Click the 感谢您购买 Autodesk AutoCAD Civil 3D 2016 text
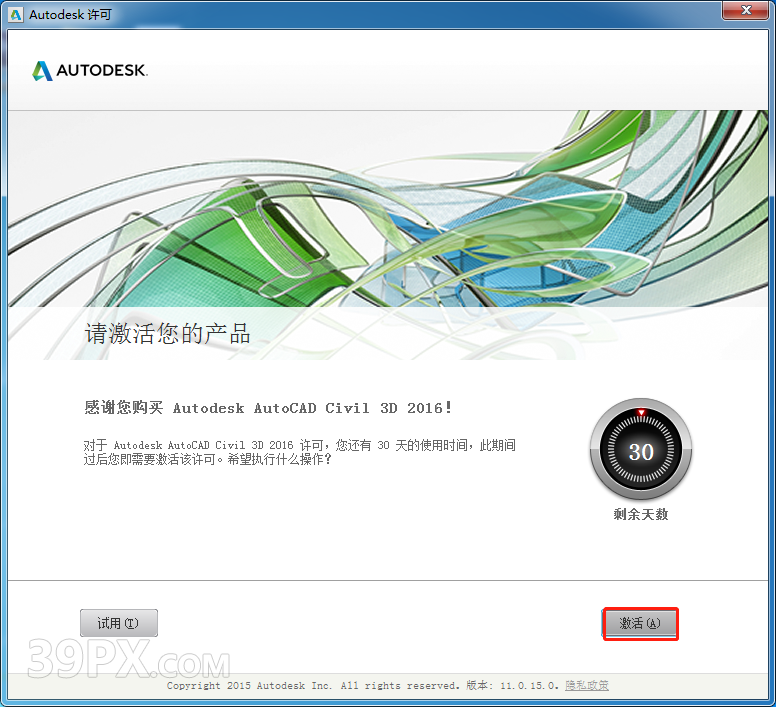The width and height of the screenshot is (776, 707). pyautogui.click(x=268, y=408)
